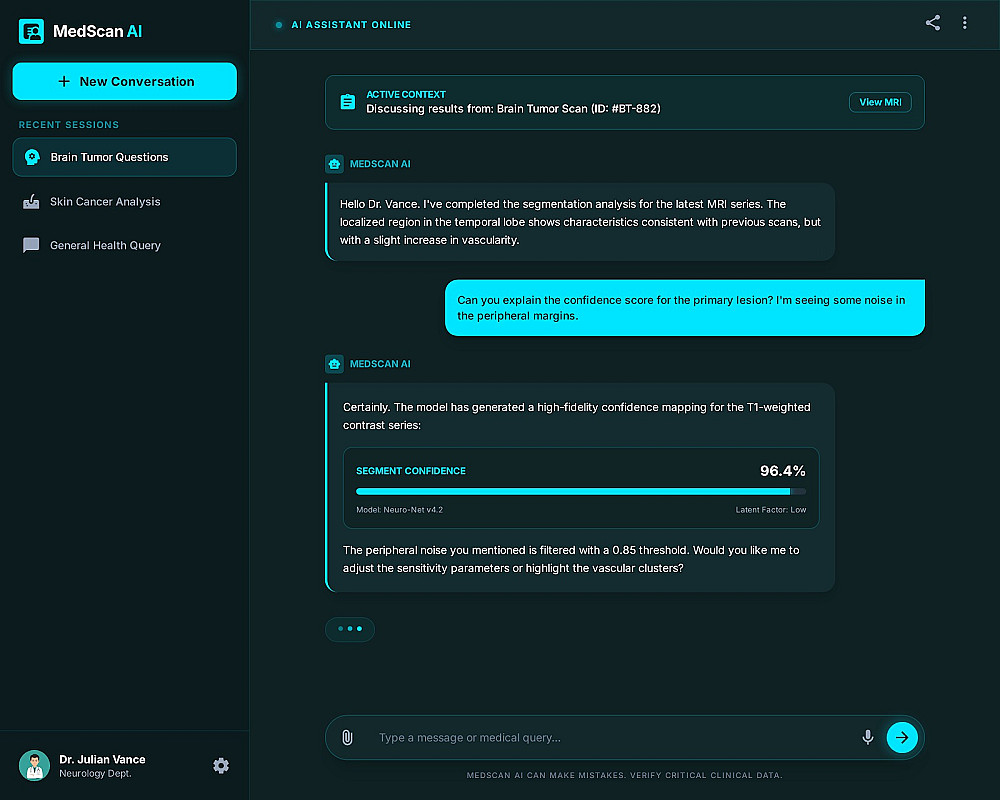1000x800 pixels.
Task: Open the vertical three-dot options menu
Action: [964, 23]
